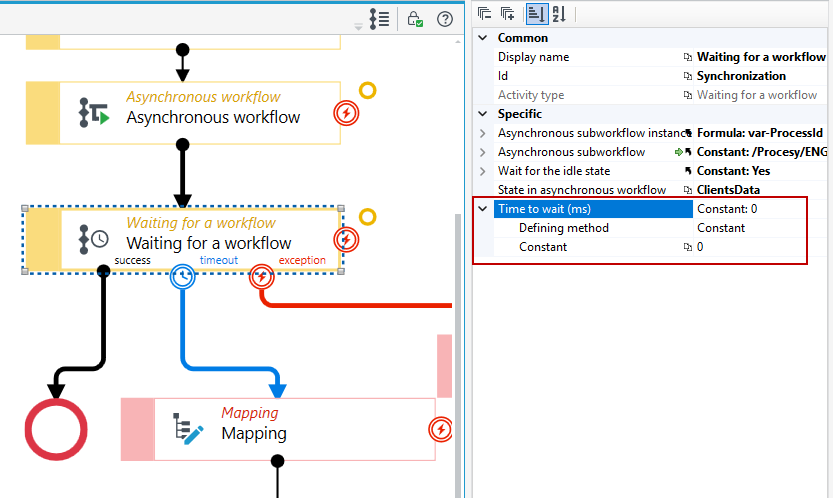Click the blue timeout clock port
Screen dimensions: 833x498
click(x=182, y=277)
